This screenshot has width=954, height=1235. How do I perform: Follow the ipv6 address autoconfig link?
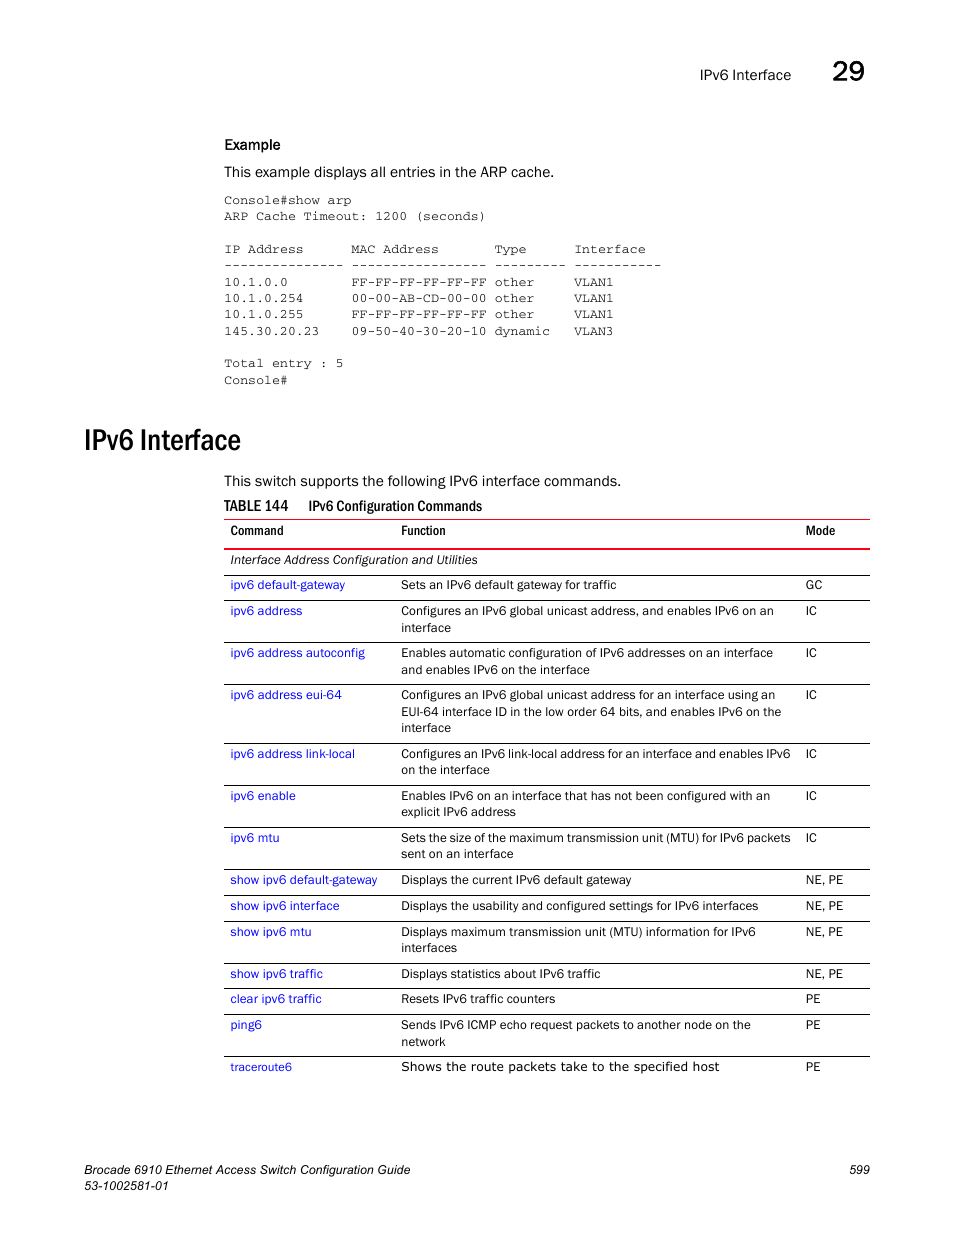click(297, 653)
